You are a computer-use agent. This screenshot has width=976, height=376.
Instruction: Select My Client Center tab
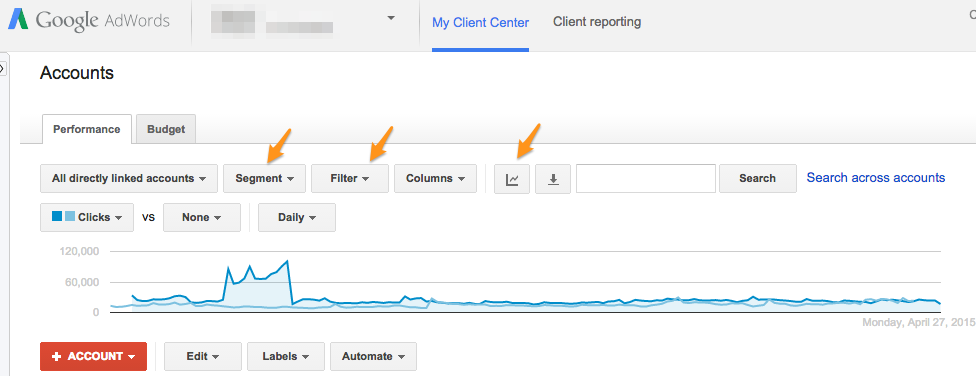(x=481, y=23)
